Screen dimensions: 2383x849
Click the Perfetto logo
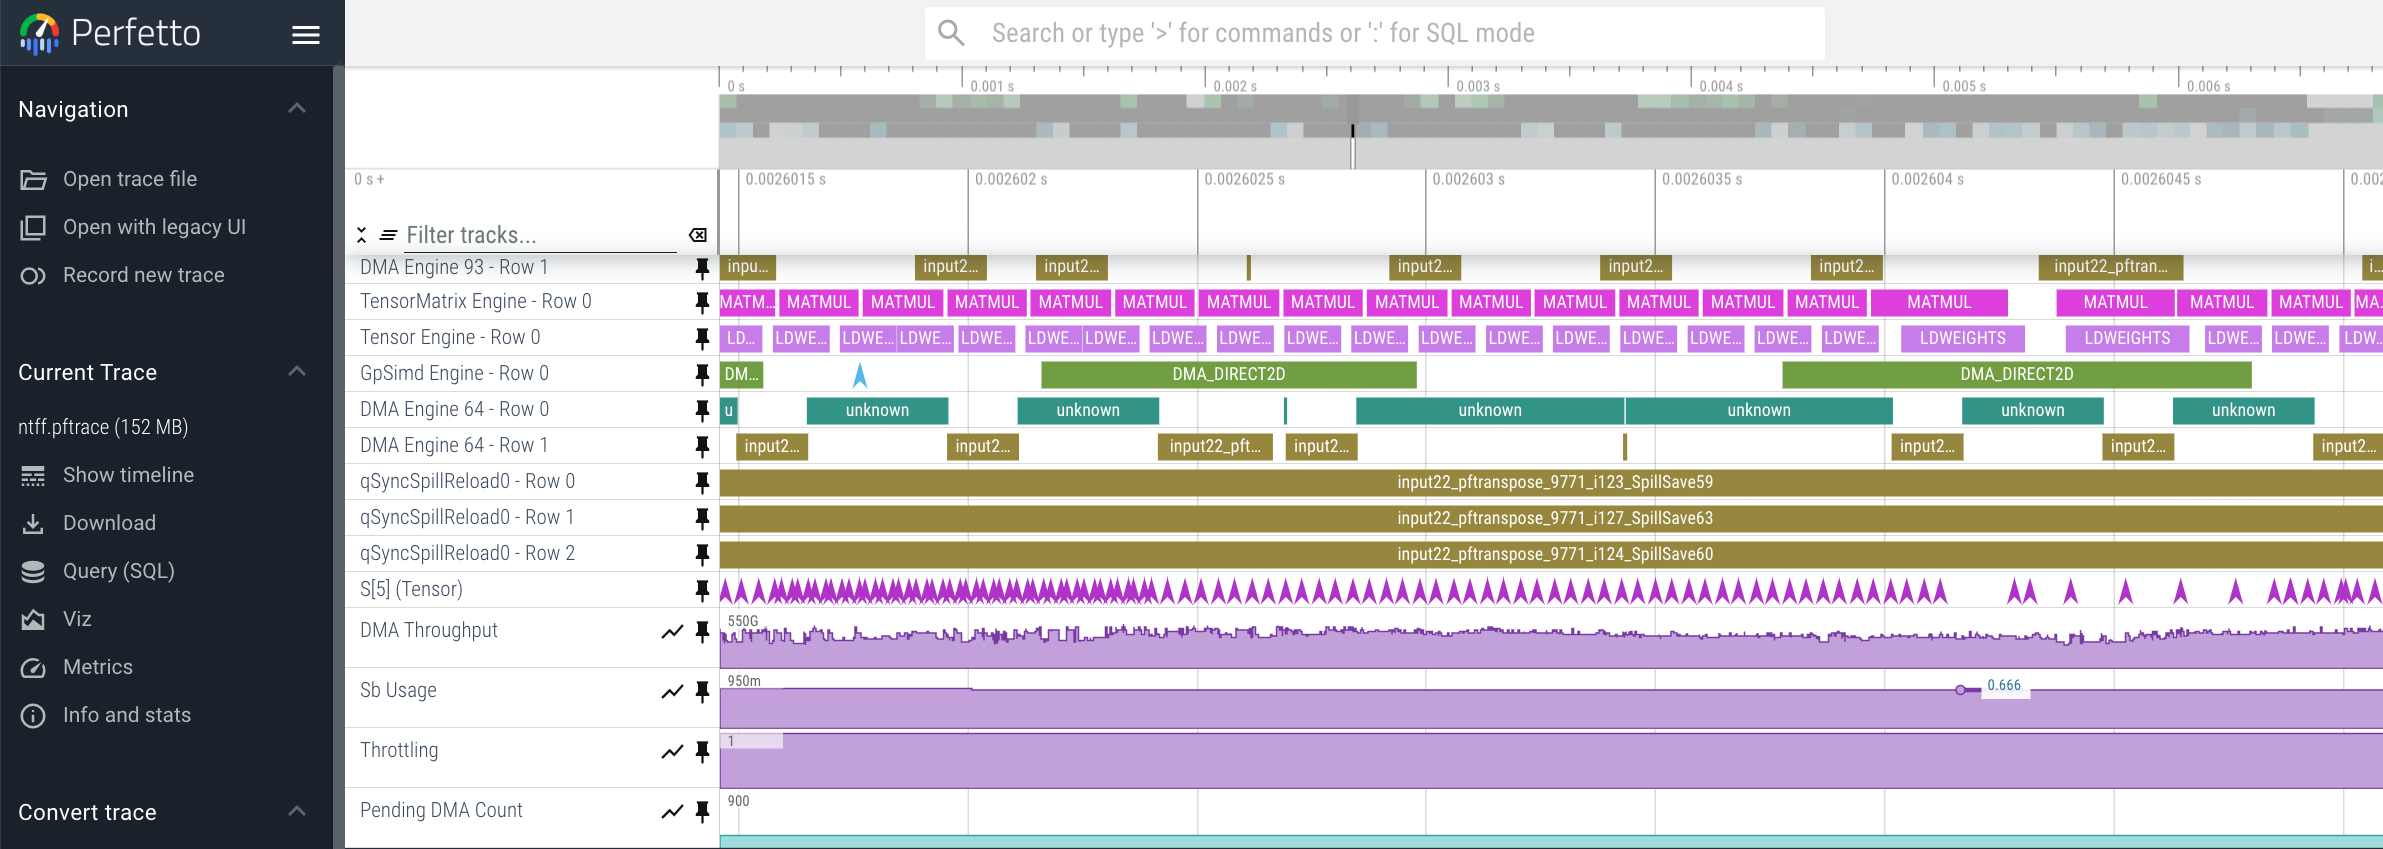(x=40, y=33)
